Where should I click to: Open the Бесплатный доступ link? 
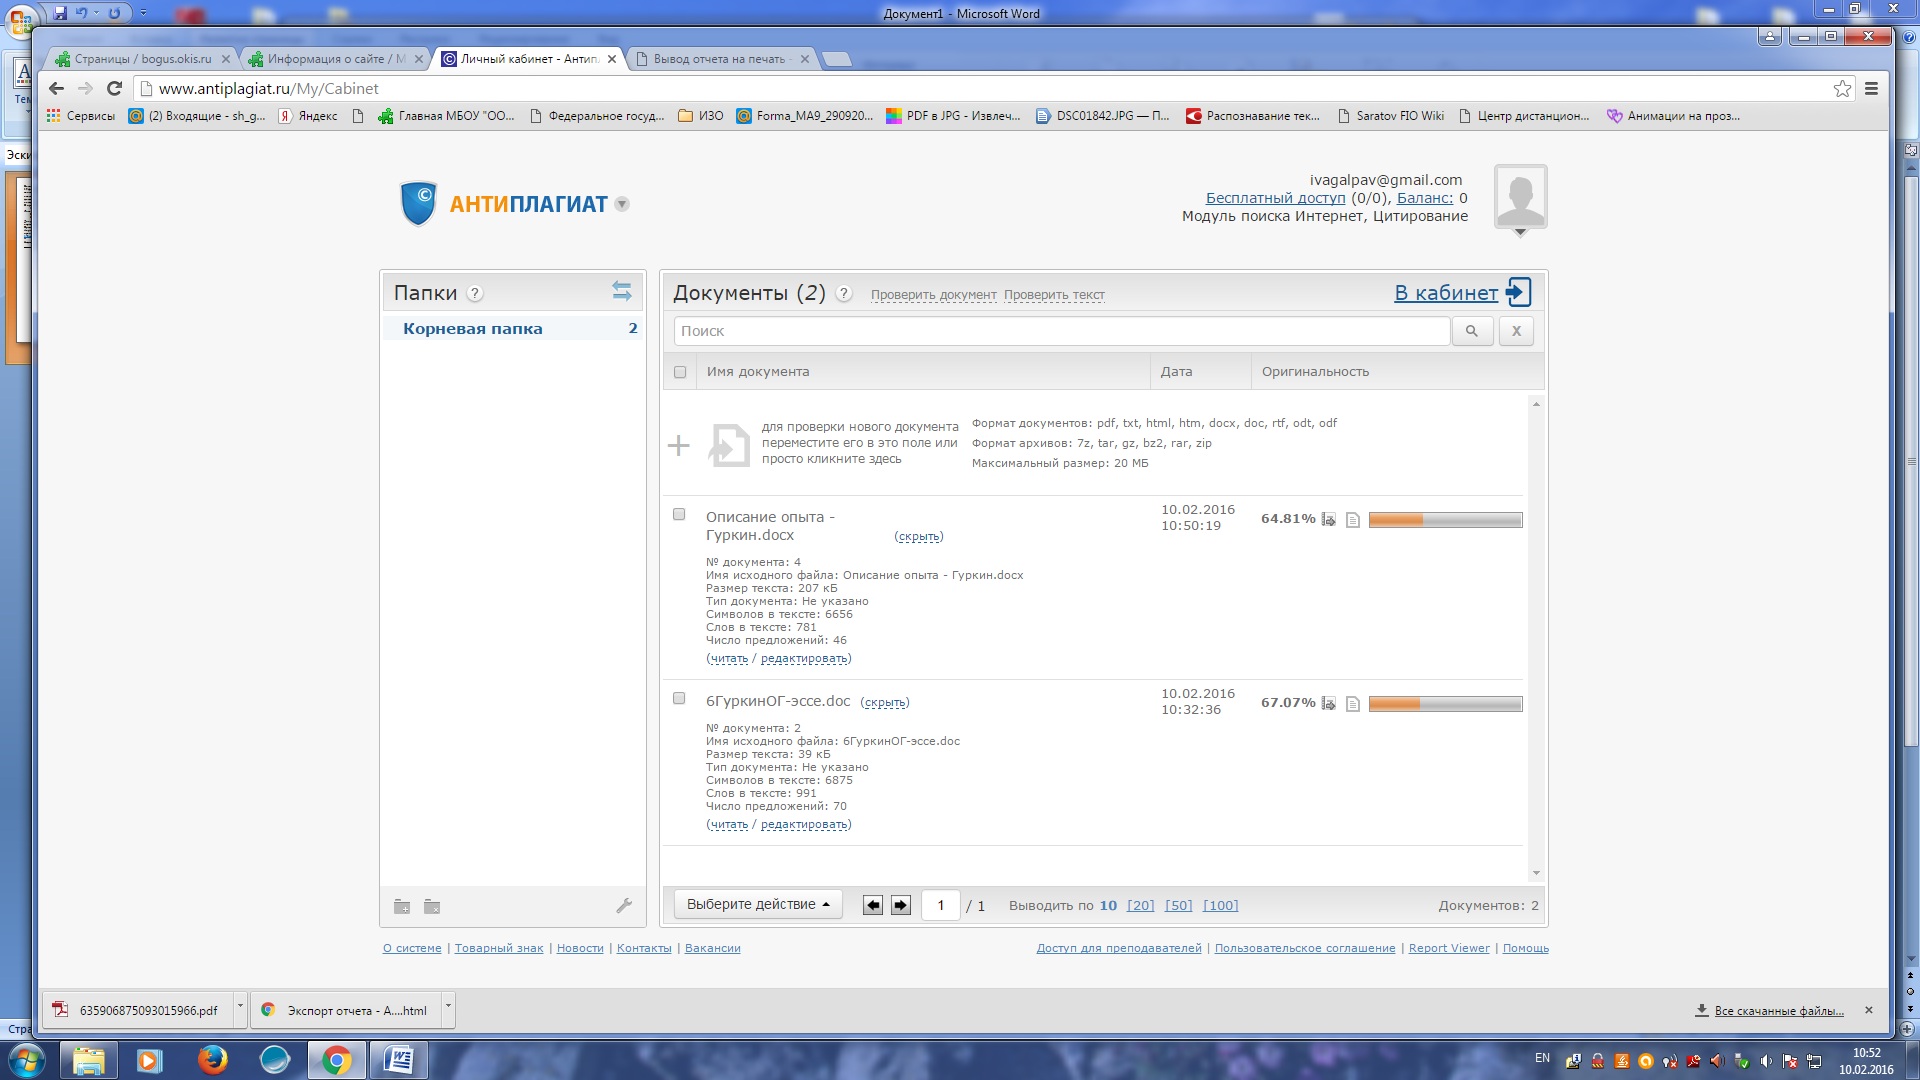point(1275,198)
